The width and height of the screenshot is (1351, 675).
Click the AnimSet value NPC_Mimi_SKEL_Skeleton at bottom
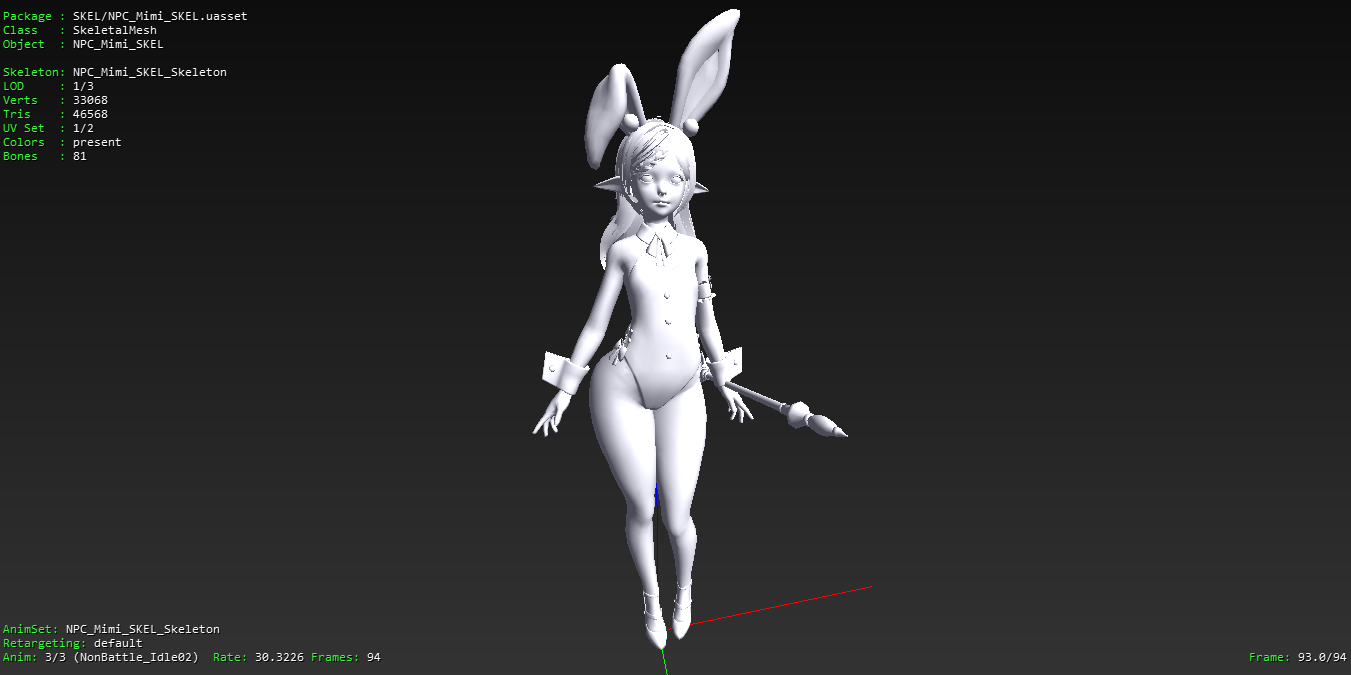[143, 629]
